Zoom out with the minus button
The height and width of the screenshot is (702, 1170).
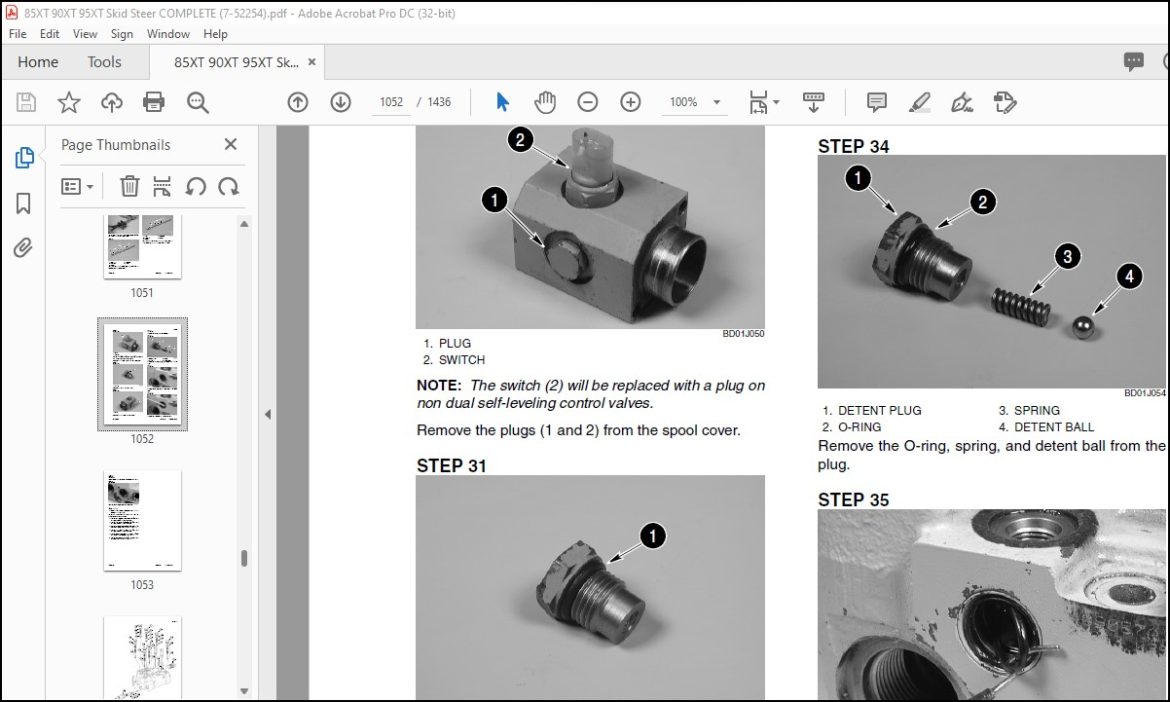588,102
